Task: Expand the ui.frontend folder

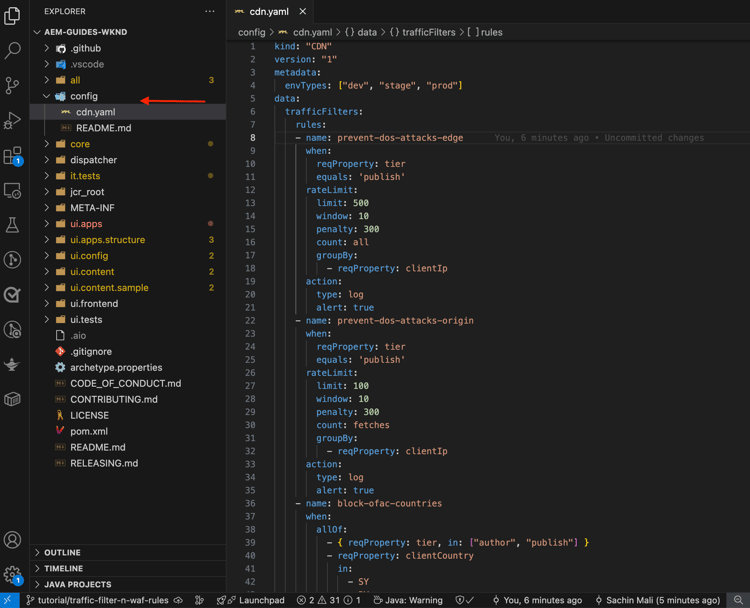Action: click(94, 304)
